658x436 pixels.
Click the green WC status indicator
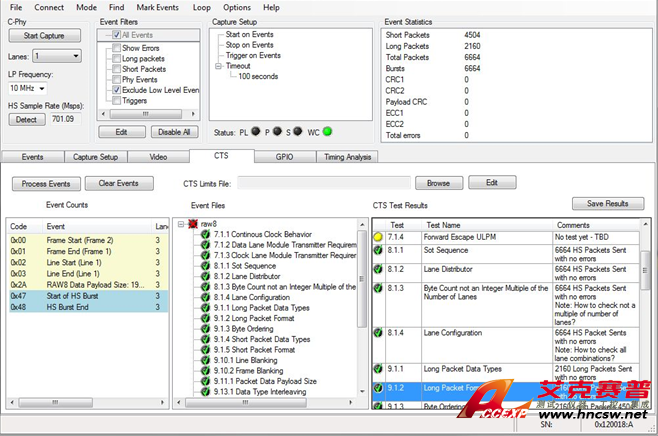click(x=327, y=131)
